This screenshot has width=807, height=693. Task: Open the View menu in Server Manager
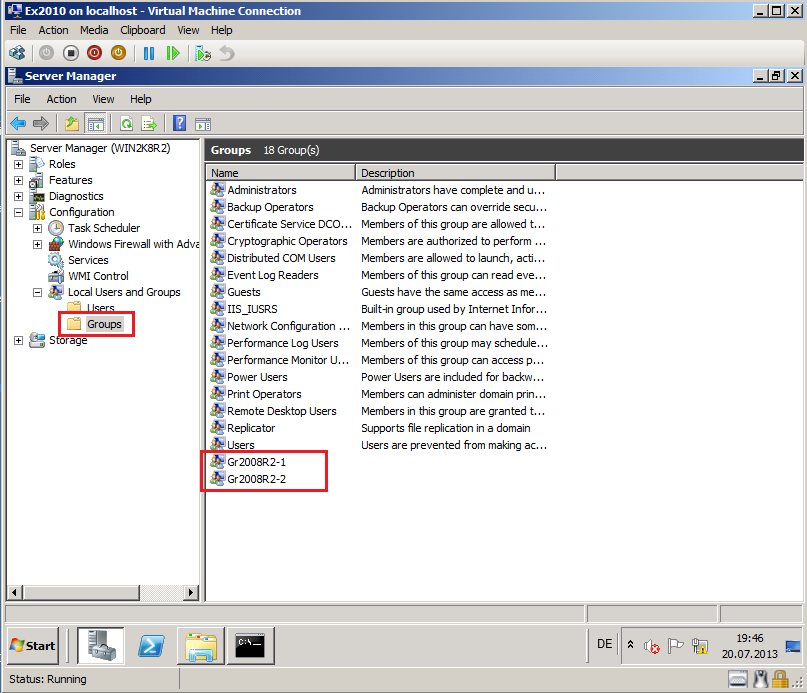[x=103, y=99]
